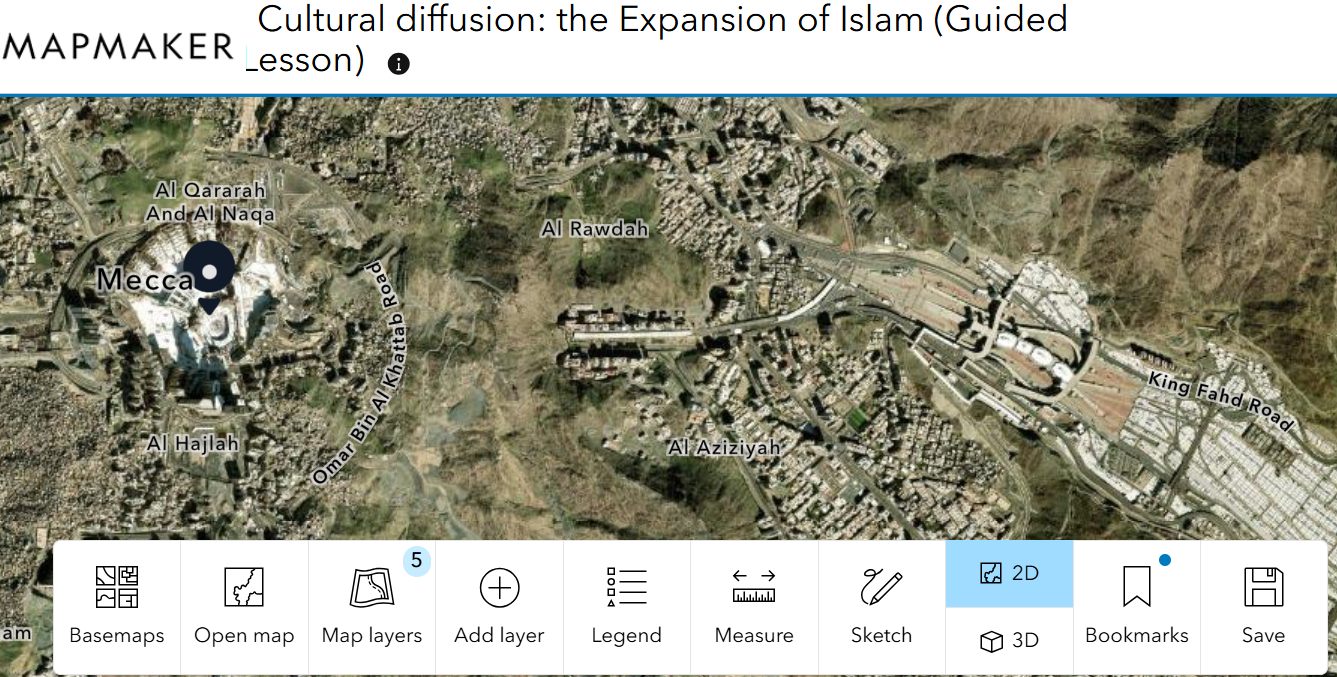Switch map view to 2D
Viewport: 1337px width, 677px height.
pos(1009,573)
